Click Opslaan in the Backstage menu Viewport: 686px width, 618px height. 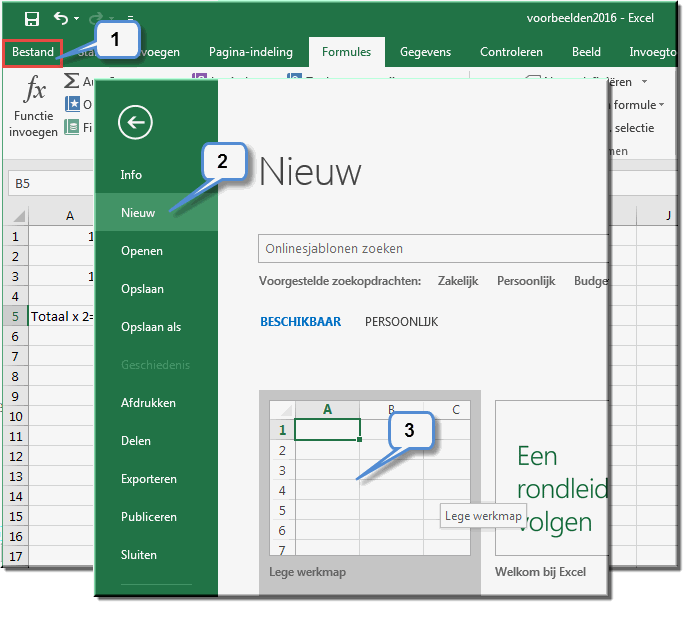point(156,289)
